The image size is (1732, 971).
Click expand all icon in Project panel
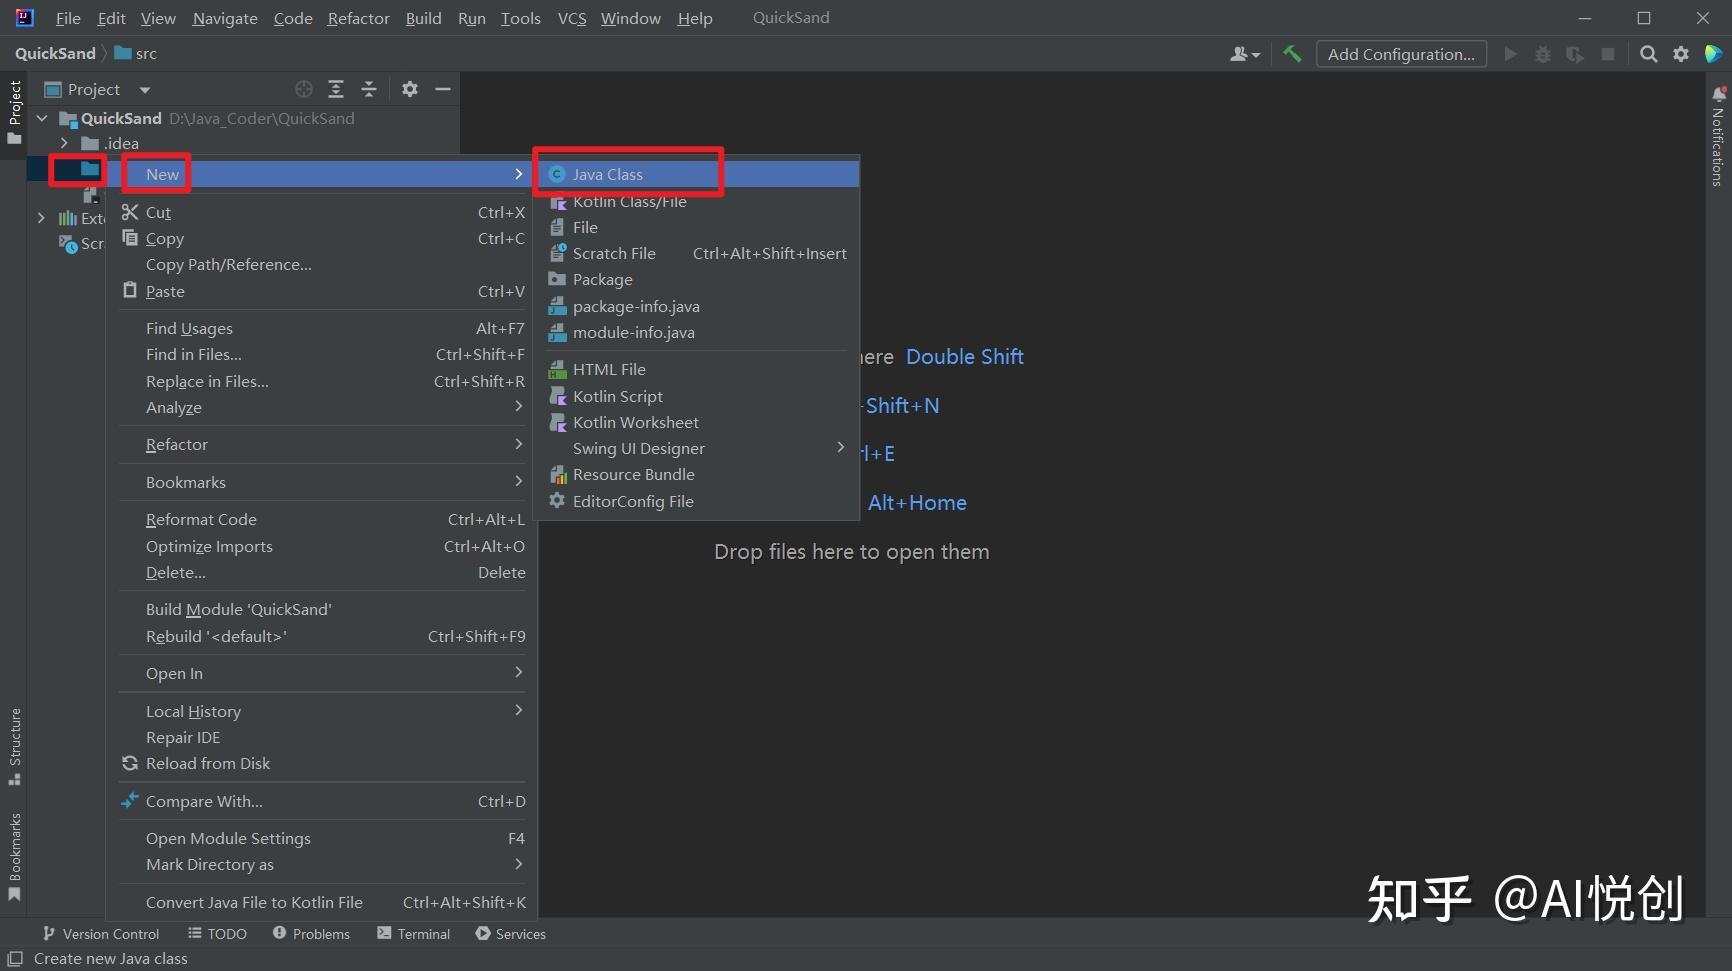(x=336, y=89)
